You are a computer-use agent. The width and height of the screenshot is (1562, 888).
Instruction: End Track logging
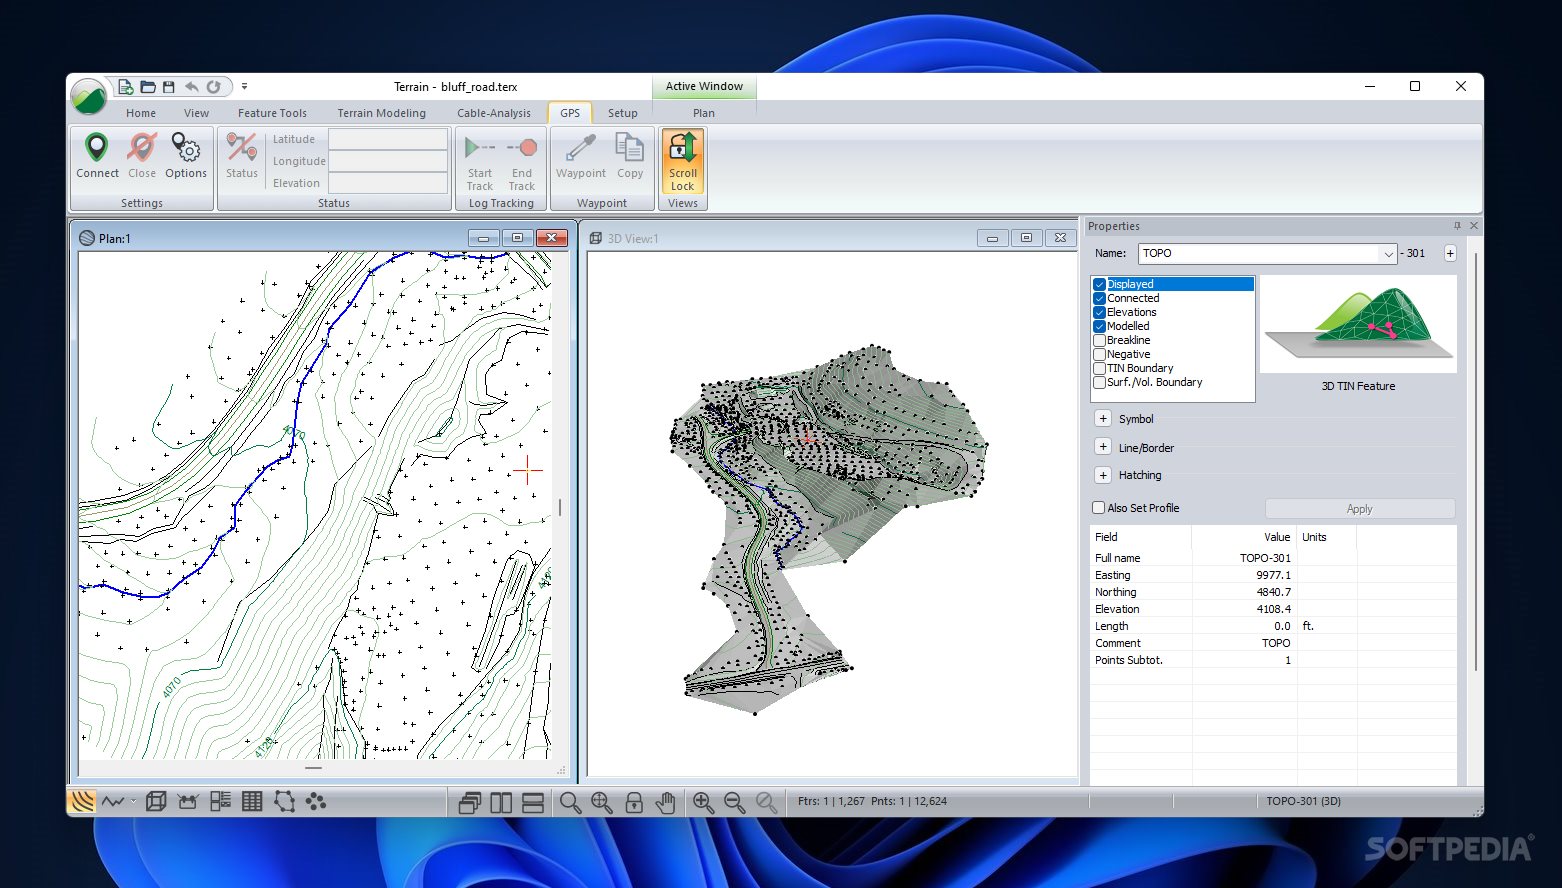pyautogui.click(x=522, y=162)
